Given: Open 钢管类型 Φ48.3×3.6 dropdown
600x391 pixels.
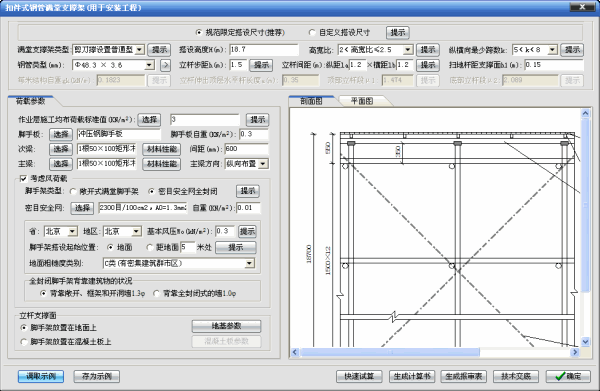Looking at the screenshot, I should click(x=150, y=65).
